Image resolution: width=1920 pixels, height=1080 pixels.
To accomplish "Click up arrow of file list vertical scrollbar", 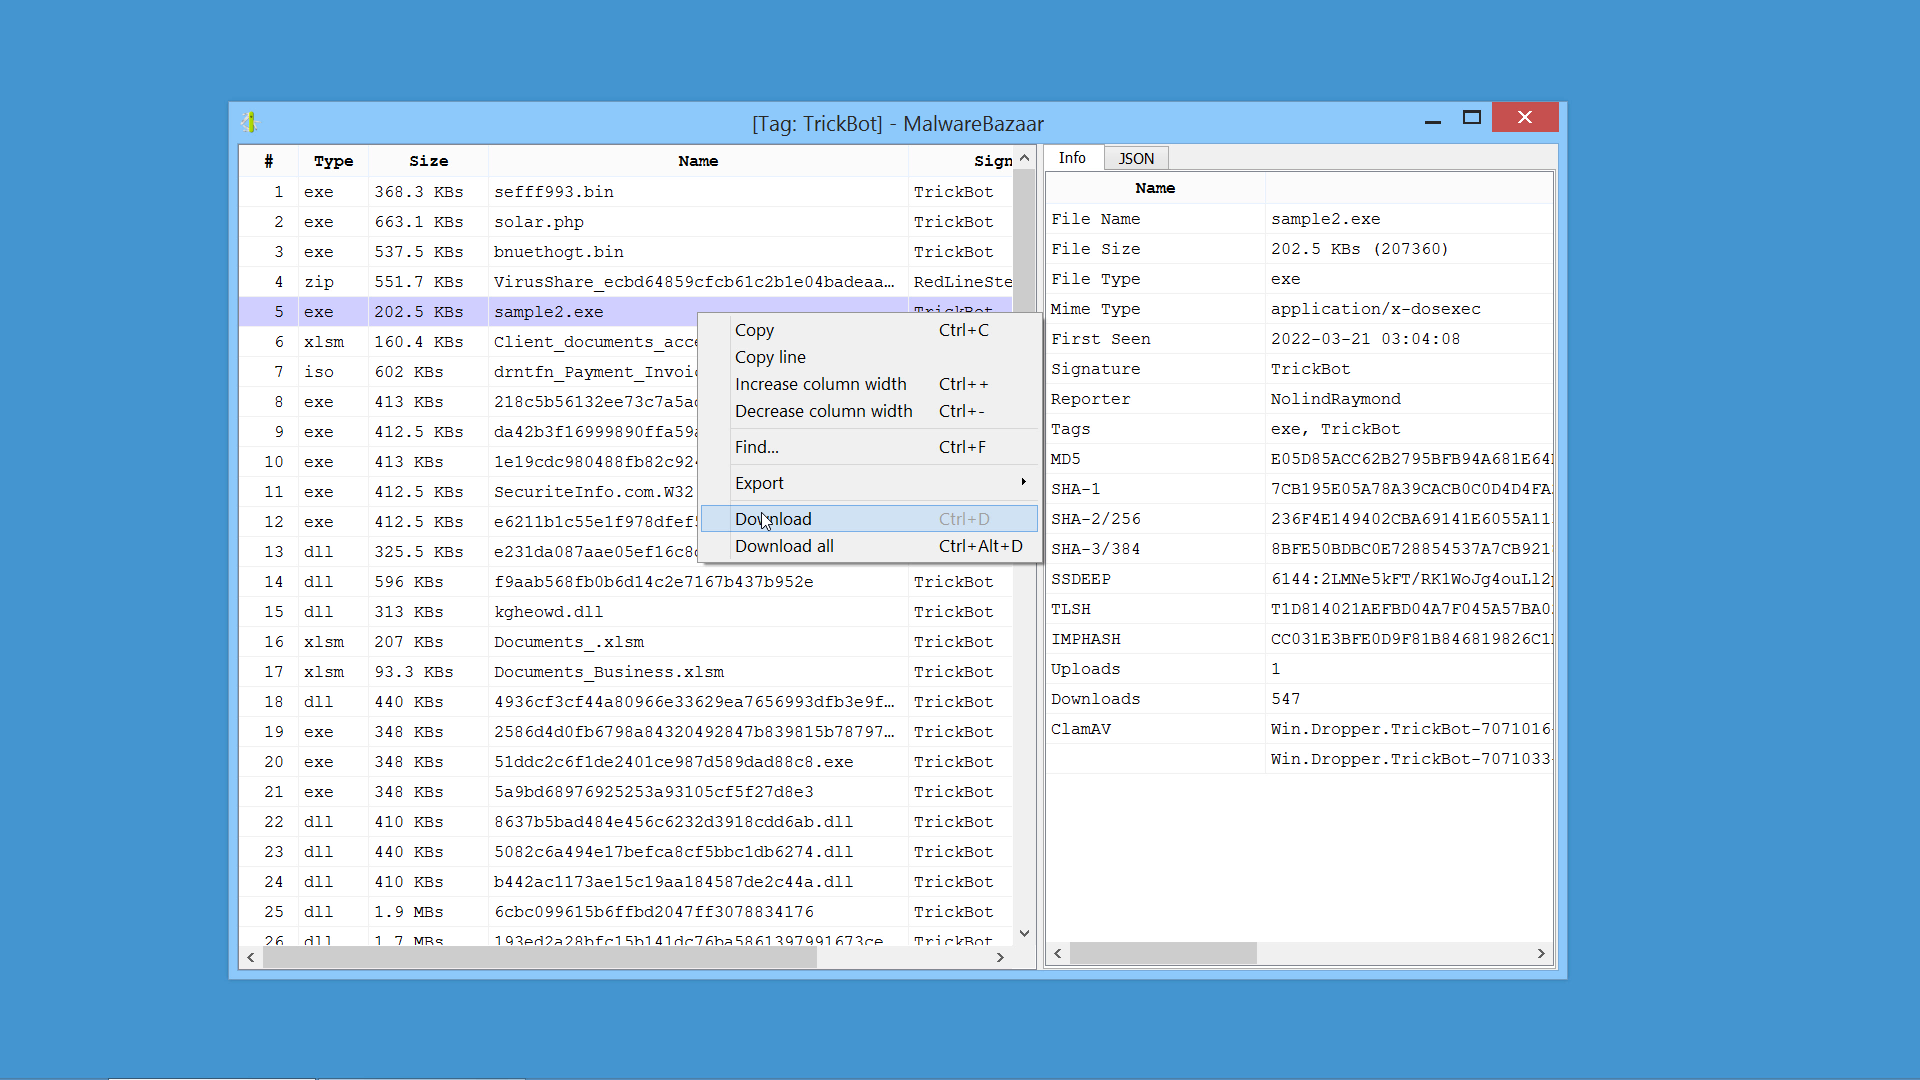I will tap(1024, 158).
